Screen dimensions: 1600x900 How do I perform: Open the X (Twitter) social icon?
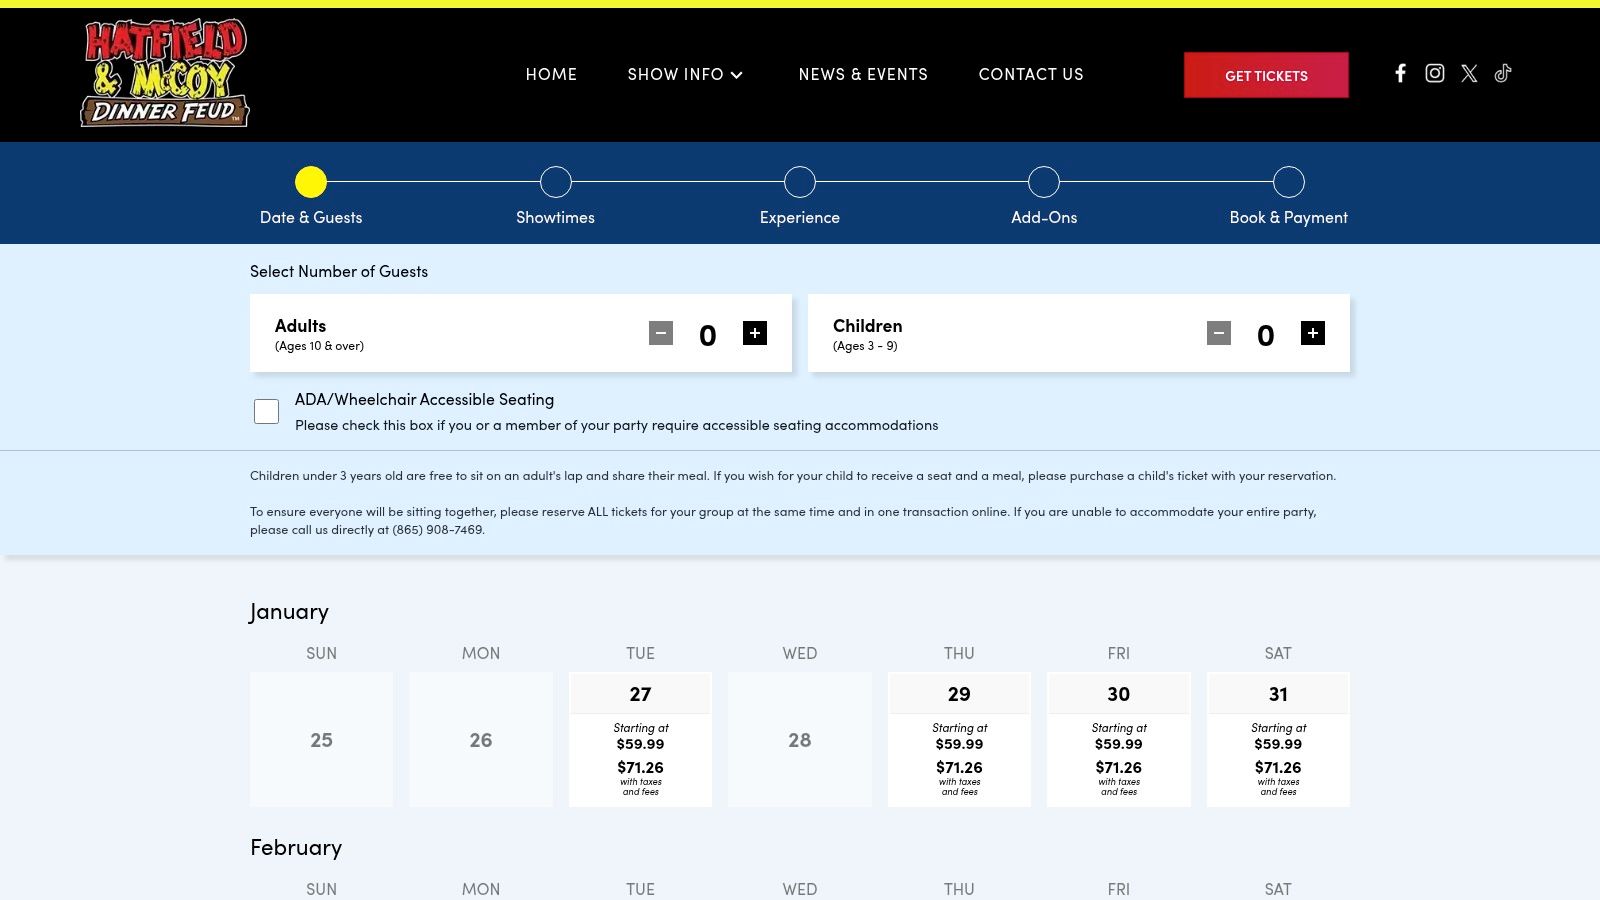click(1469, 73)
